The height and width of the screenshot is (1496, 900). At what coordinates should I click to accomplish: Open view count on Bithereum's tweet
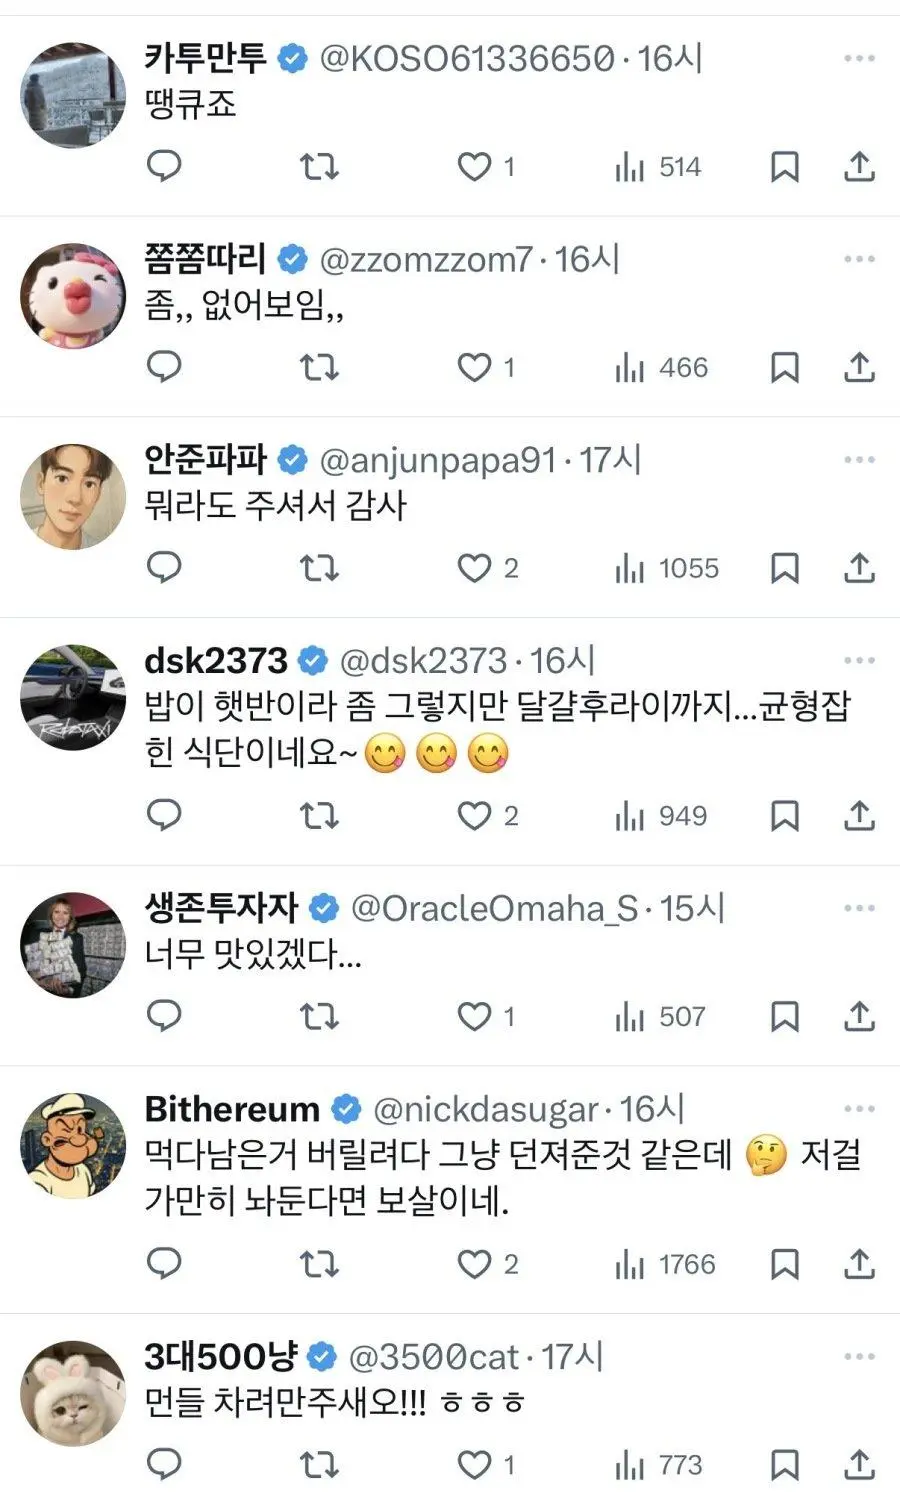(x=665, y=1264)
